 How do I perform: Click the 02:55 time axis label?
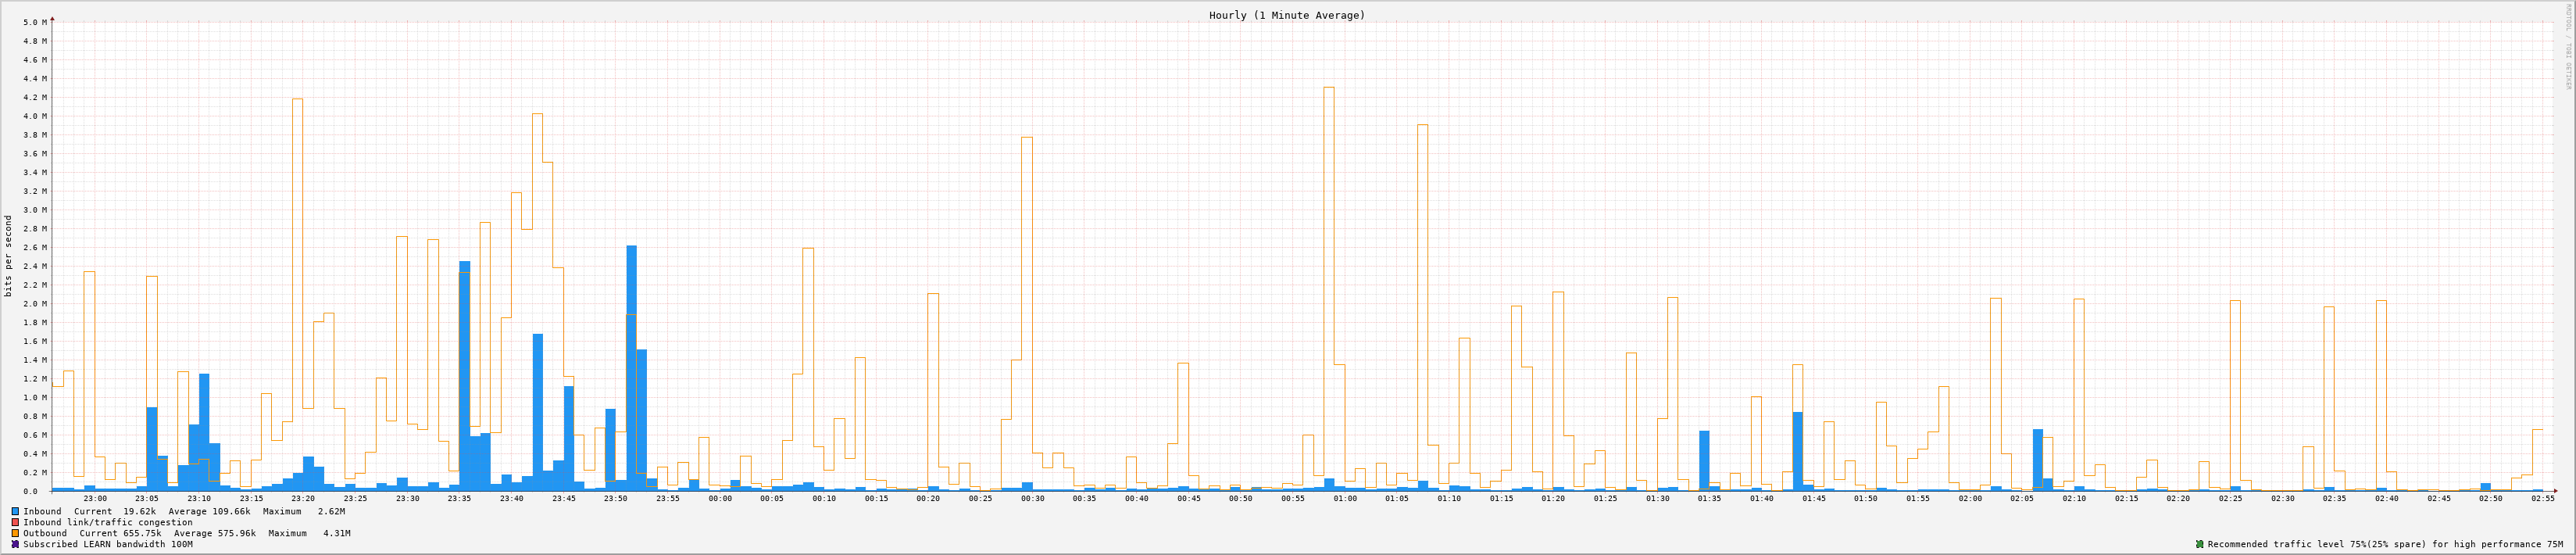tap(2543, 498)
